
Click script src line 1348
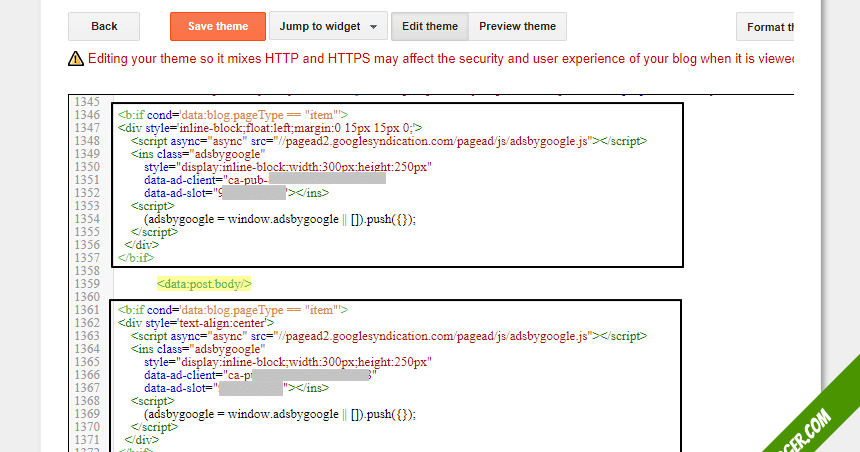[x=389, y=141]
